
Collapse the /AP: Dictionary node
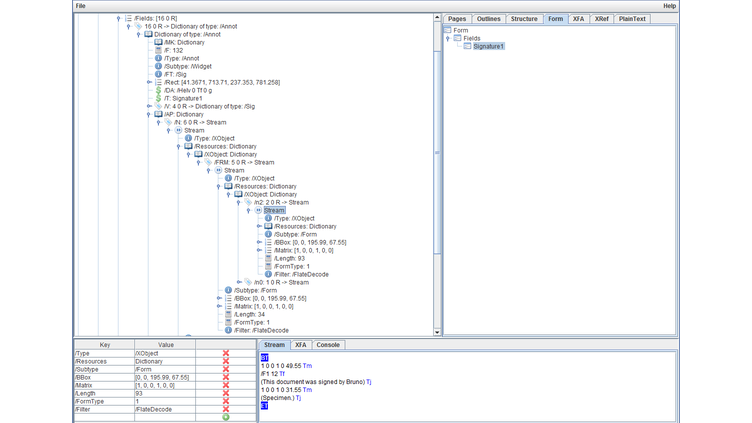coord(149,114)
